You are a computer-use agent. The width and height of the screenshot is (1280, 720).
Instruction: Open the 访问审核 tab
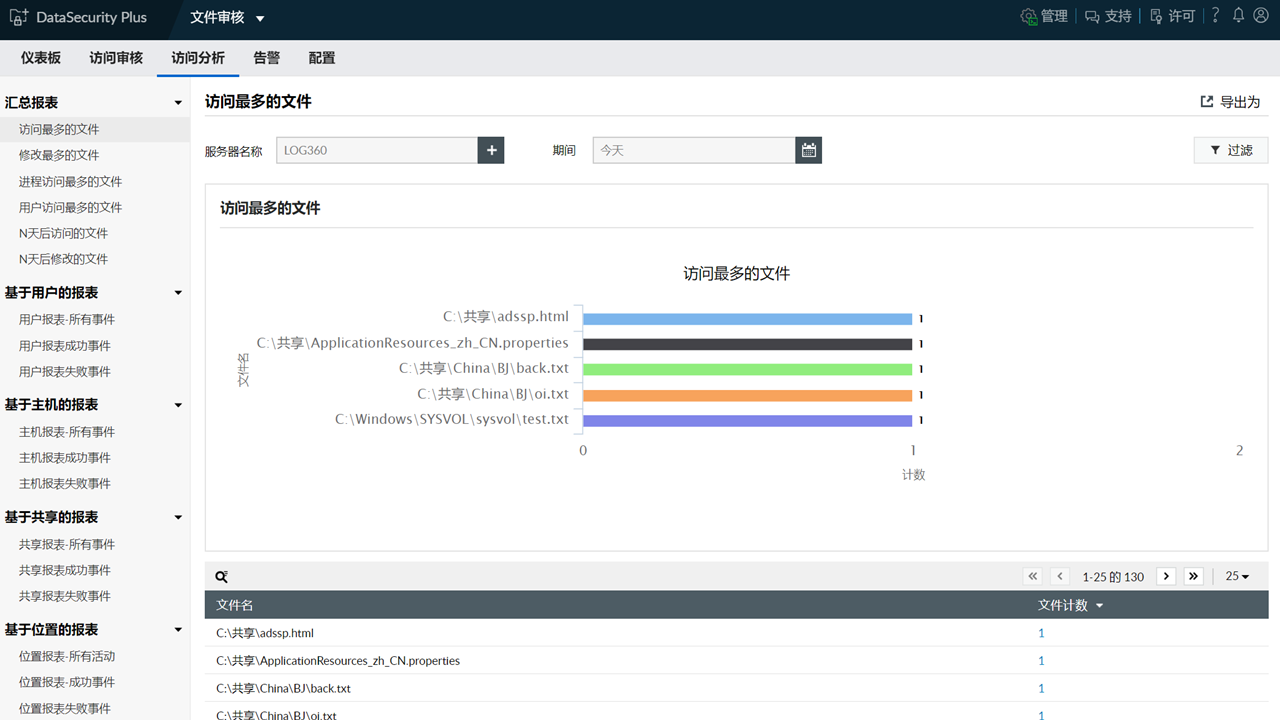click(115, 58)
